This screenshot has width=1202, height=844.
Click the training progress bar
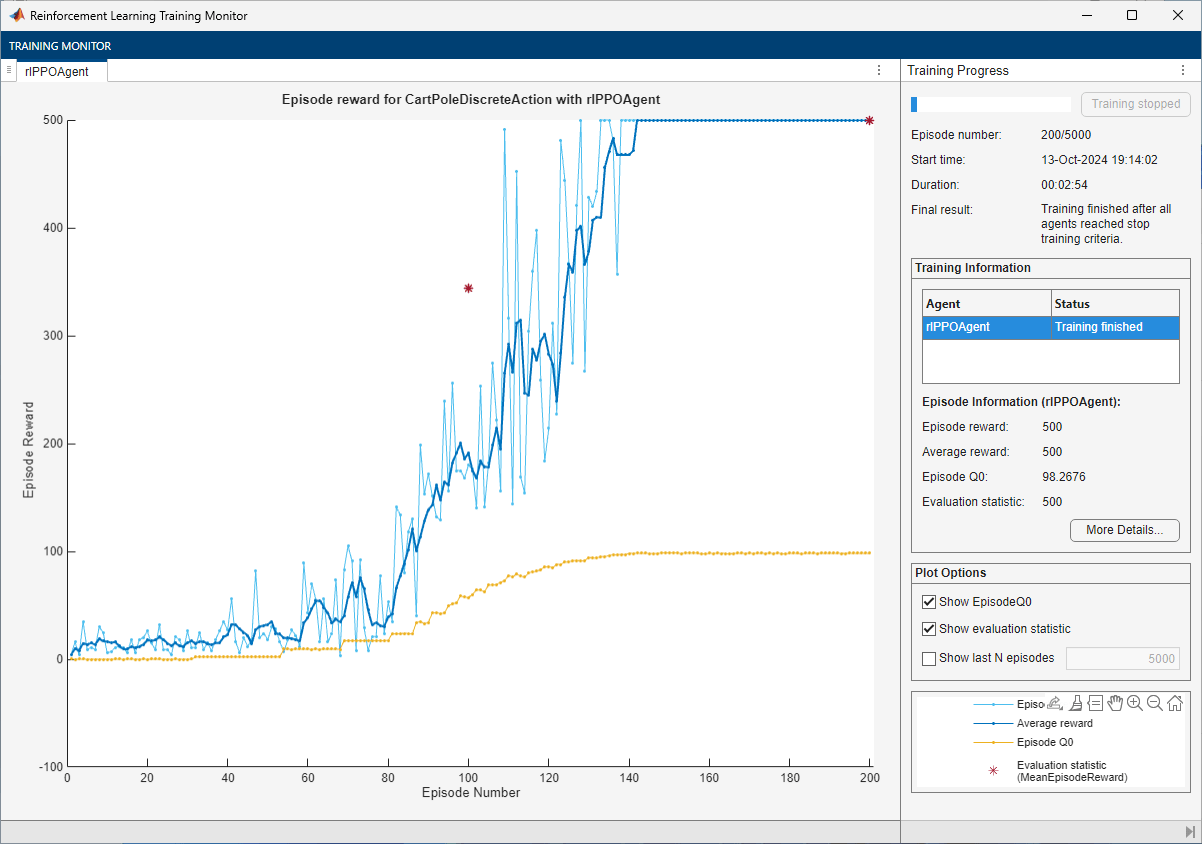click(990, 104)
